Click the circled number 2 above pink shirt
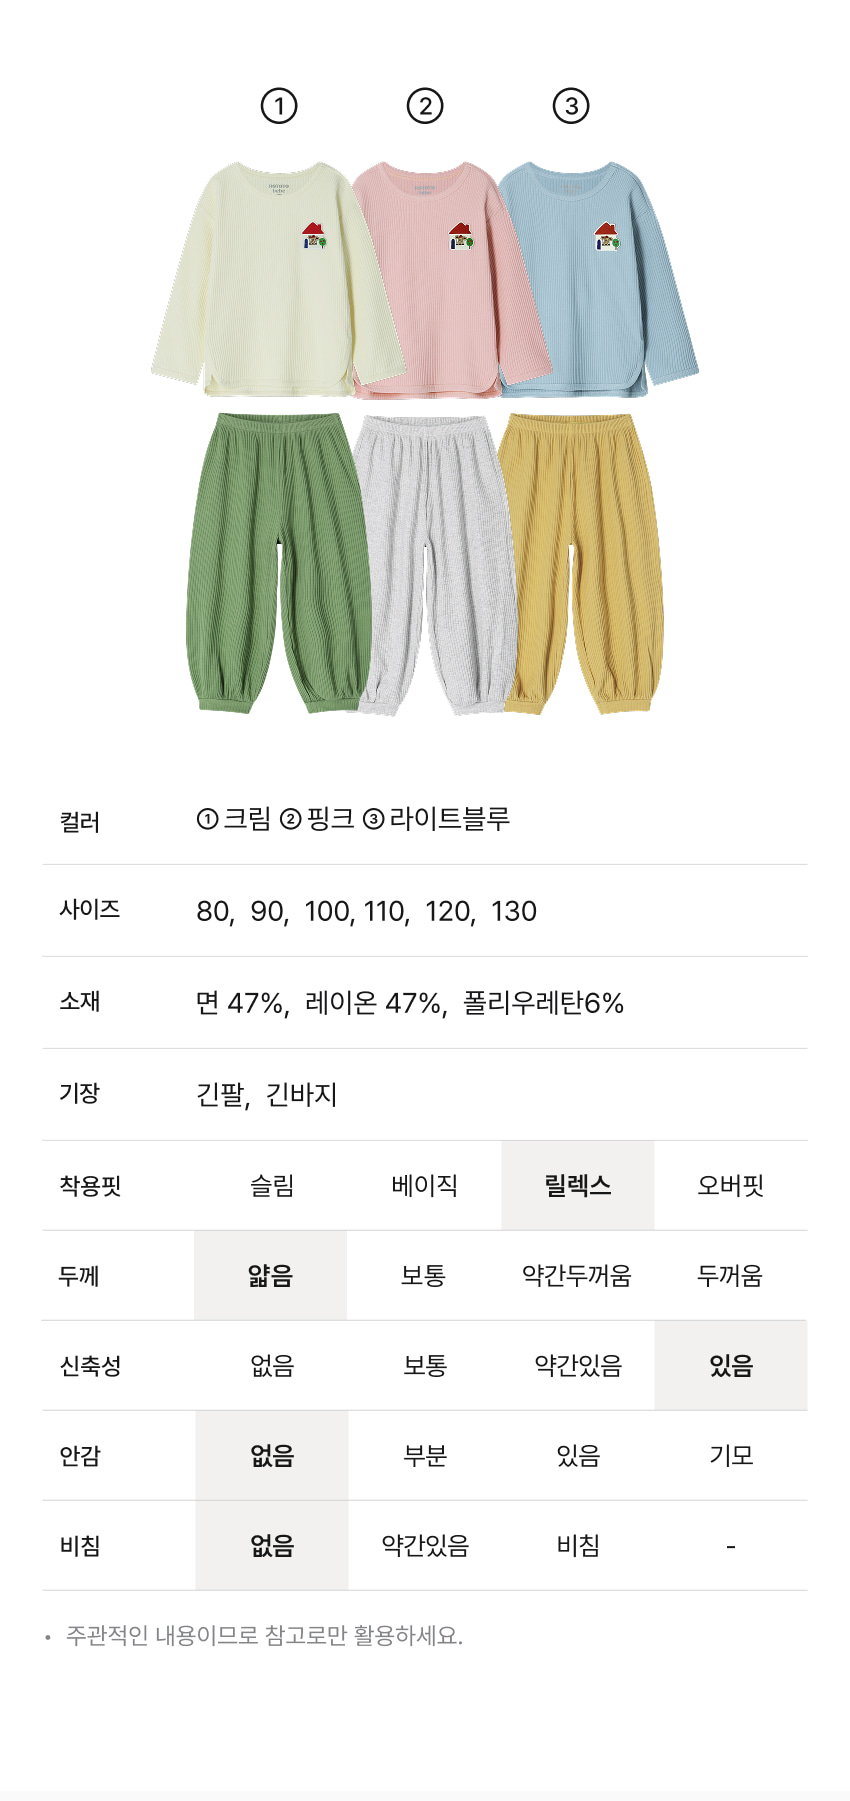The width and height of the screenshot is (850, 1801). click(425, 106)
